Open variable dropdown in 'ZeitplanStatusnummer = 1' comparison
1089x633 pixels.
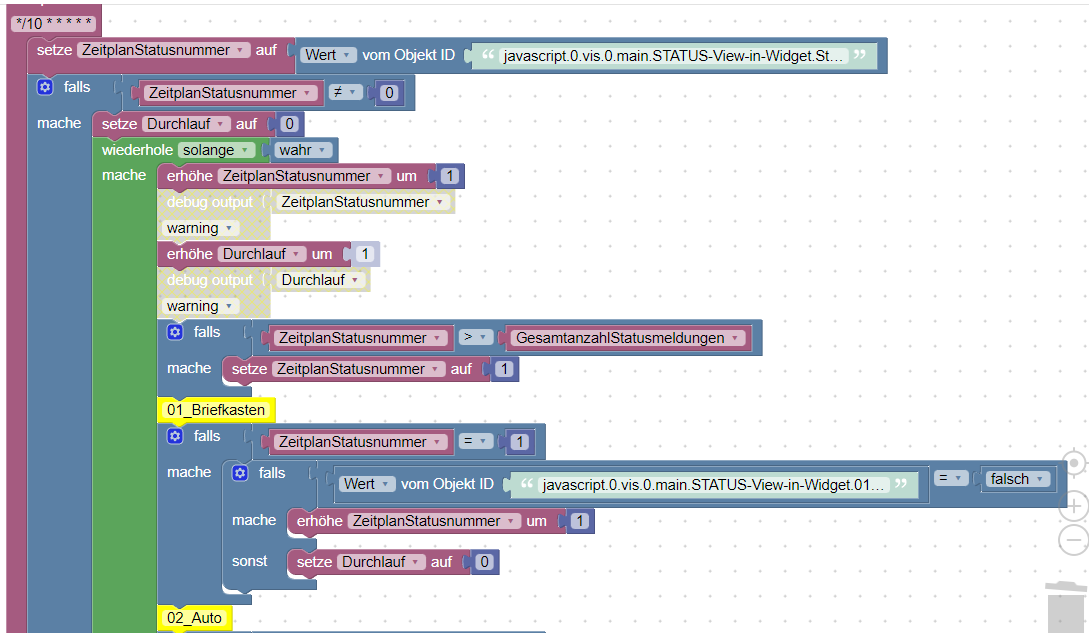pos(360,442)
